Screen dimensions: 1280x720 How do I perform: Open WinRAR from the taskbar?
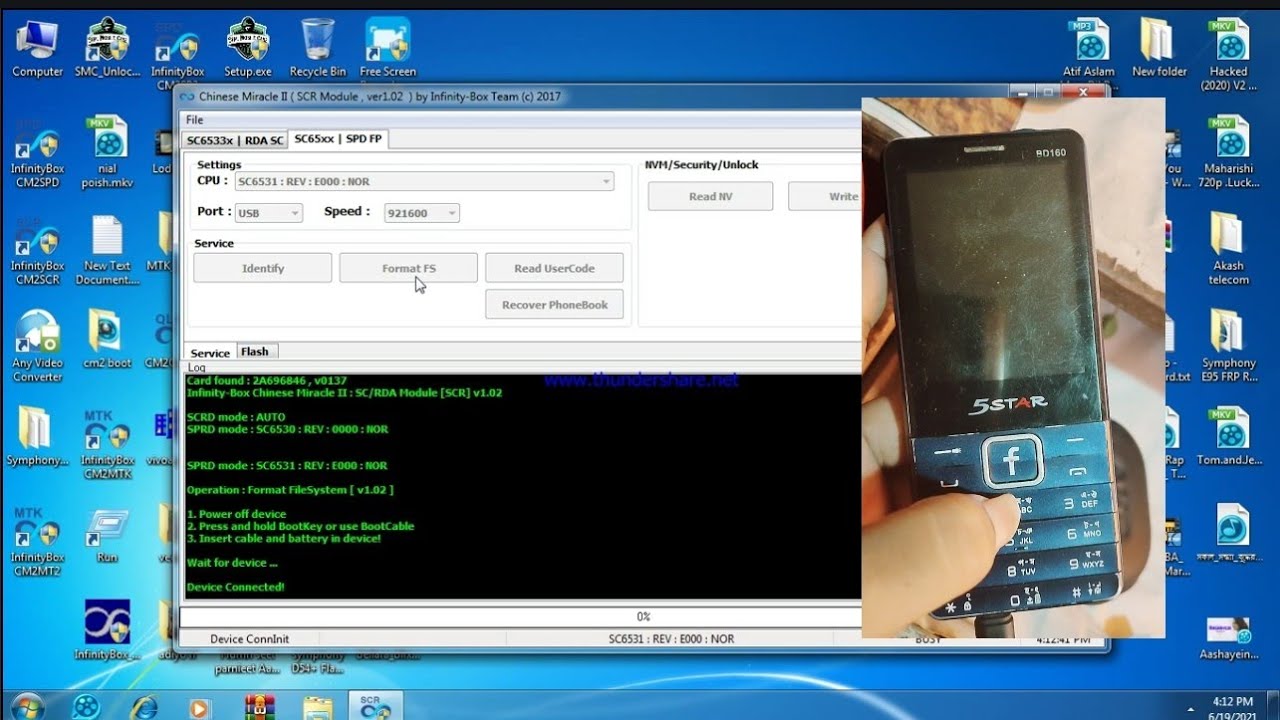coord(260,706)
